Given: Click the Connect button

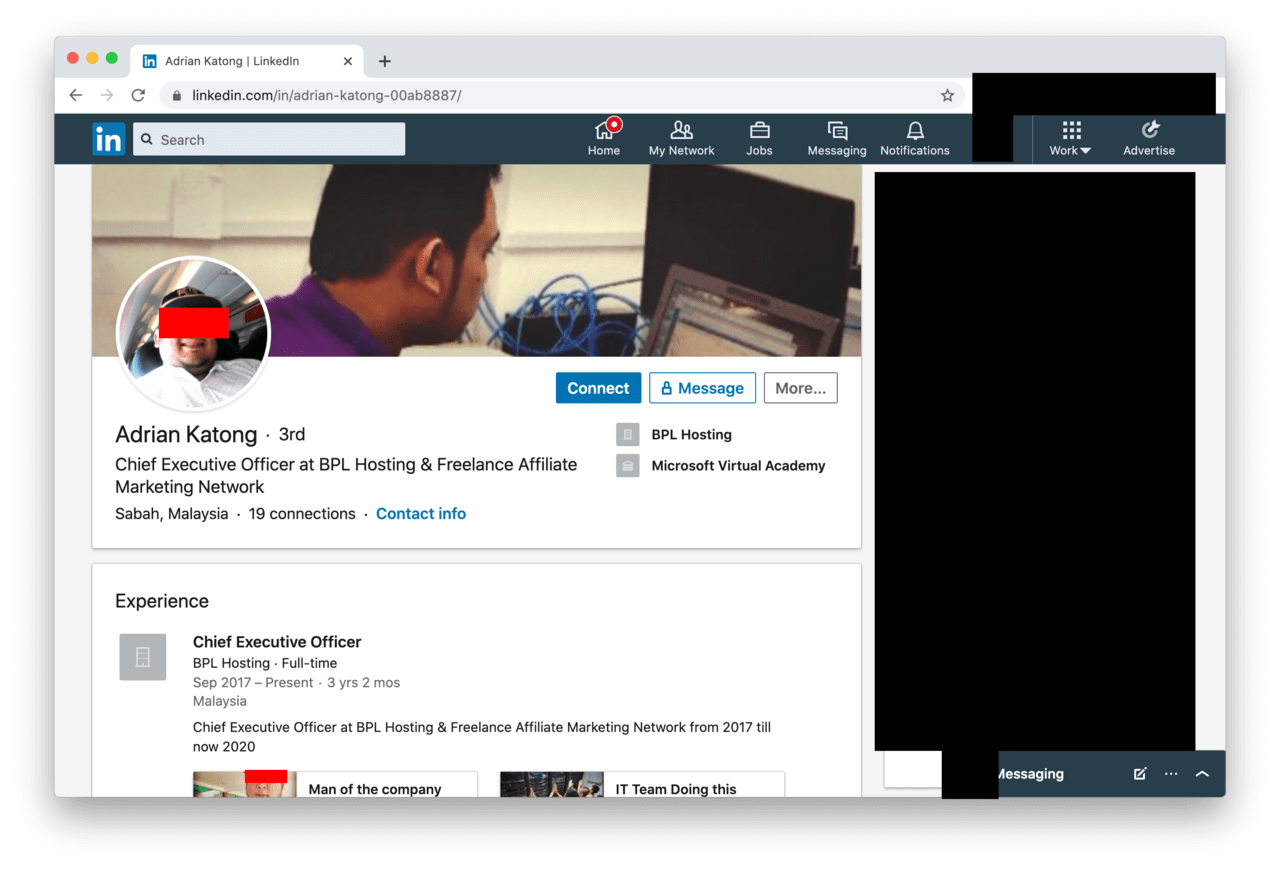Looking at the screenshot, I should [x=598, y=388].
